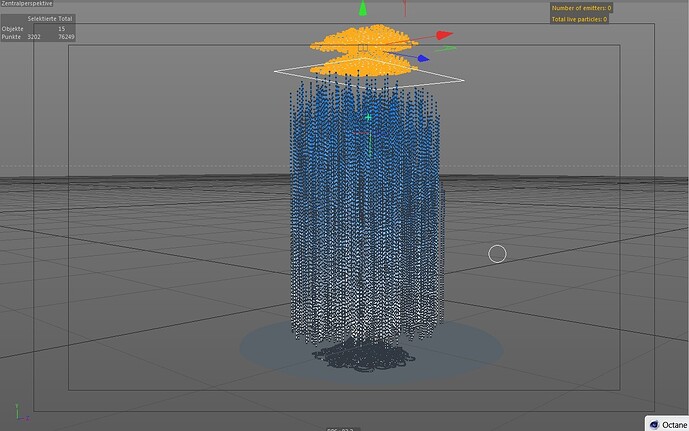Click the objects total value 15
The image size is (689, 431).
pyautogui.click(x=62, y=29)
